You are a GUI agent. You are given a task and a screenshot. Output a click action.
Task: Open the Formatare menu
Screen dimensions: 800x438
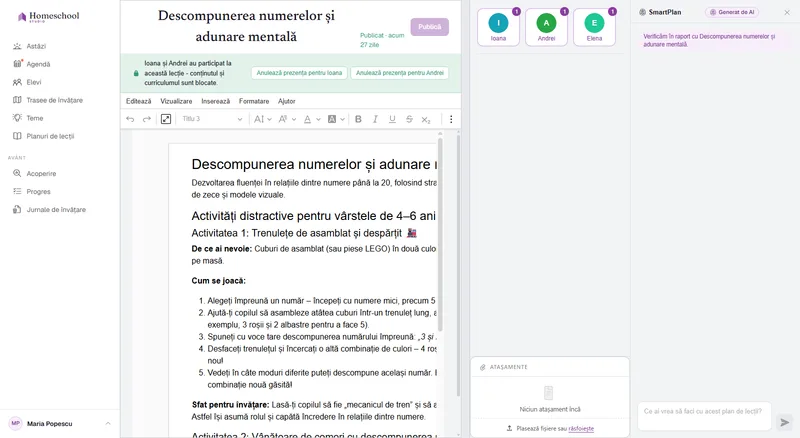[x=254, y=101]
